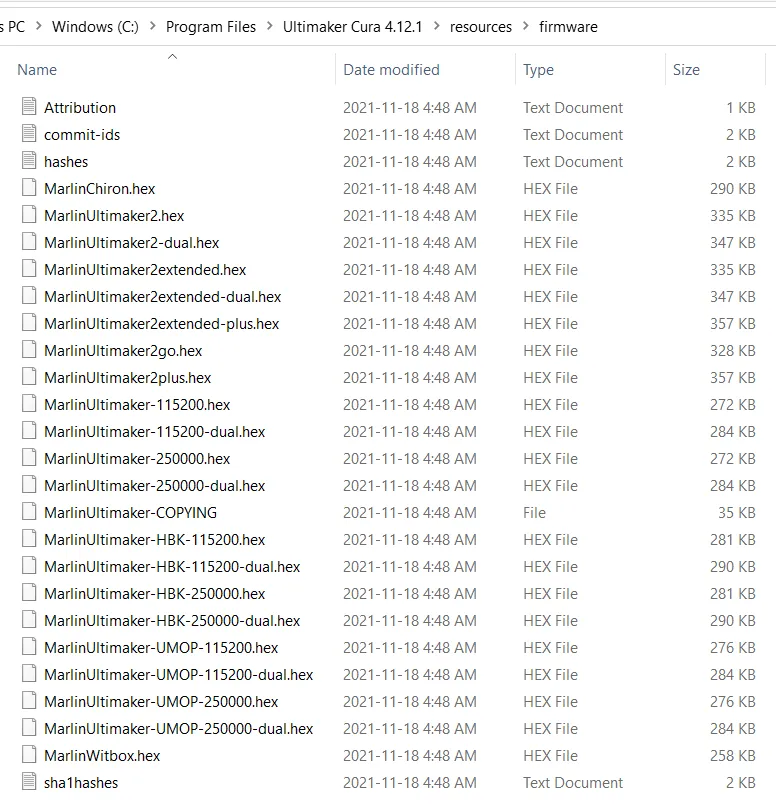Click the MarlinUltimaker2go.hex file icon

(x=29, y=350)
